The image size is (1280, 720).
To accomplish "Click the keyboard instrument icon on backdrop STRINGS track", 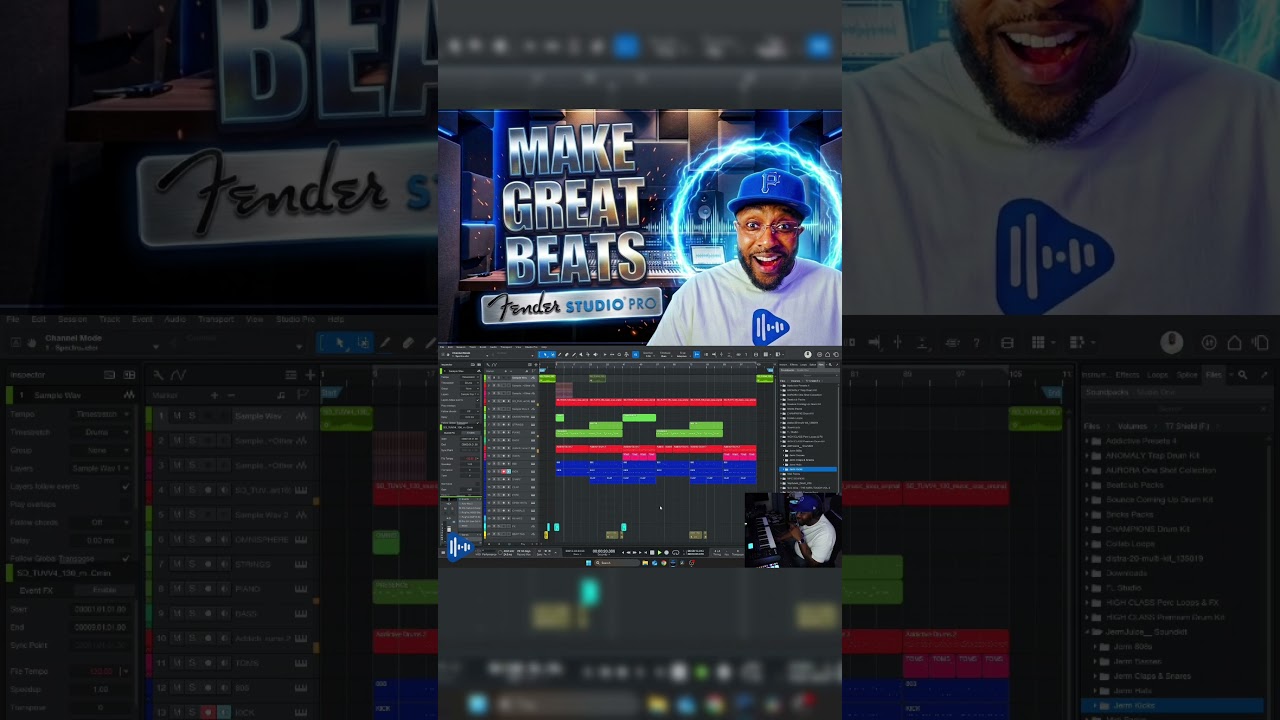I will tap(301, 564).
